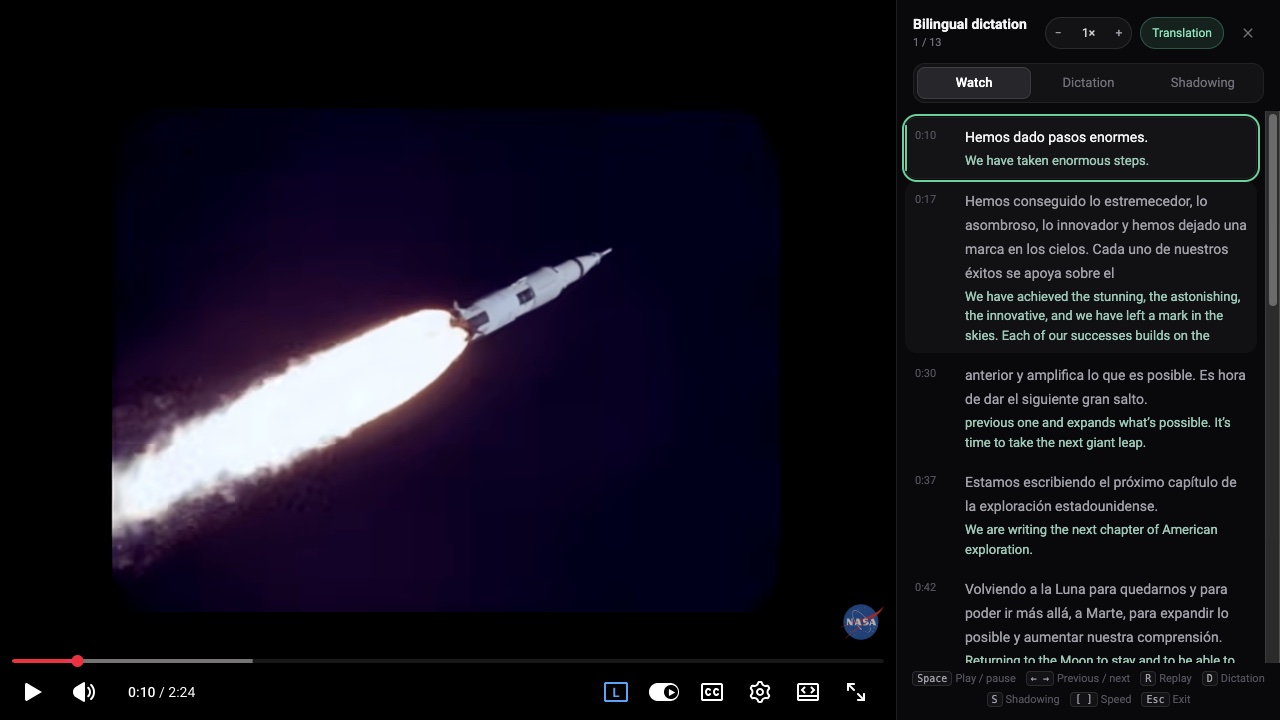Toggle the Translation button
Screen dimensions: 1280x720
point(1182,33)
